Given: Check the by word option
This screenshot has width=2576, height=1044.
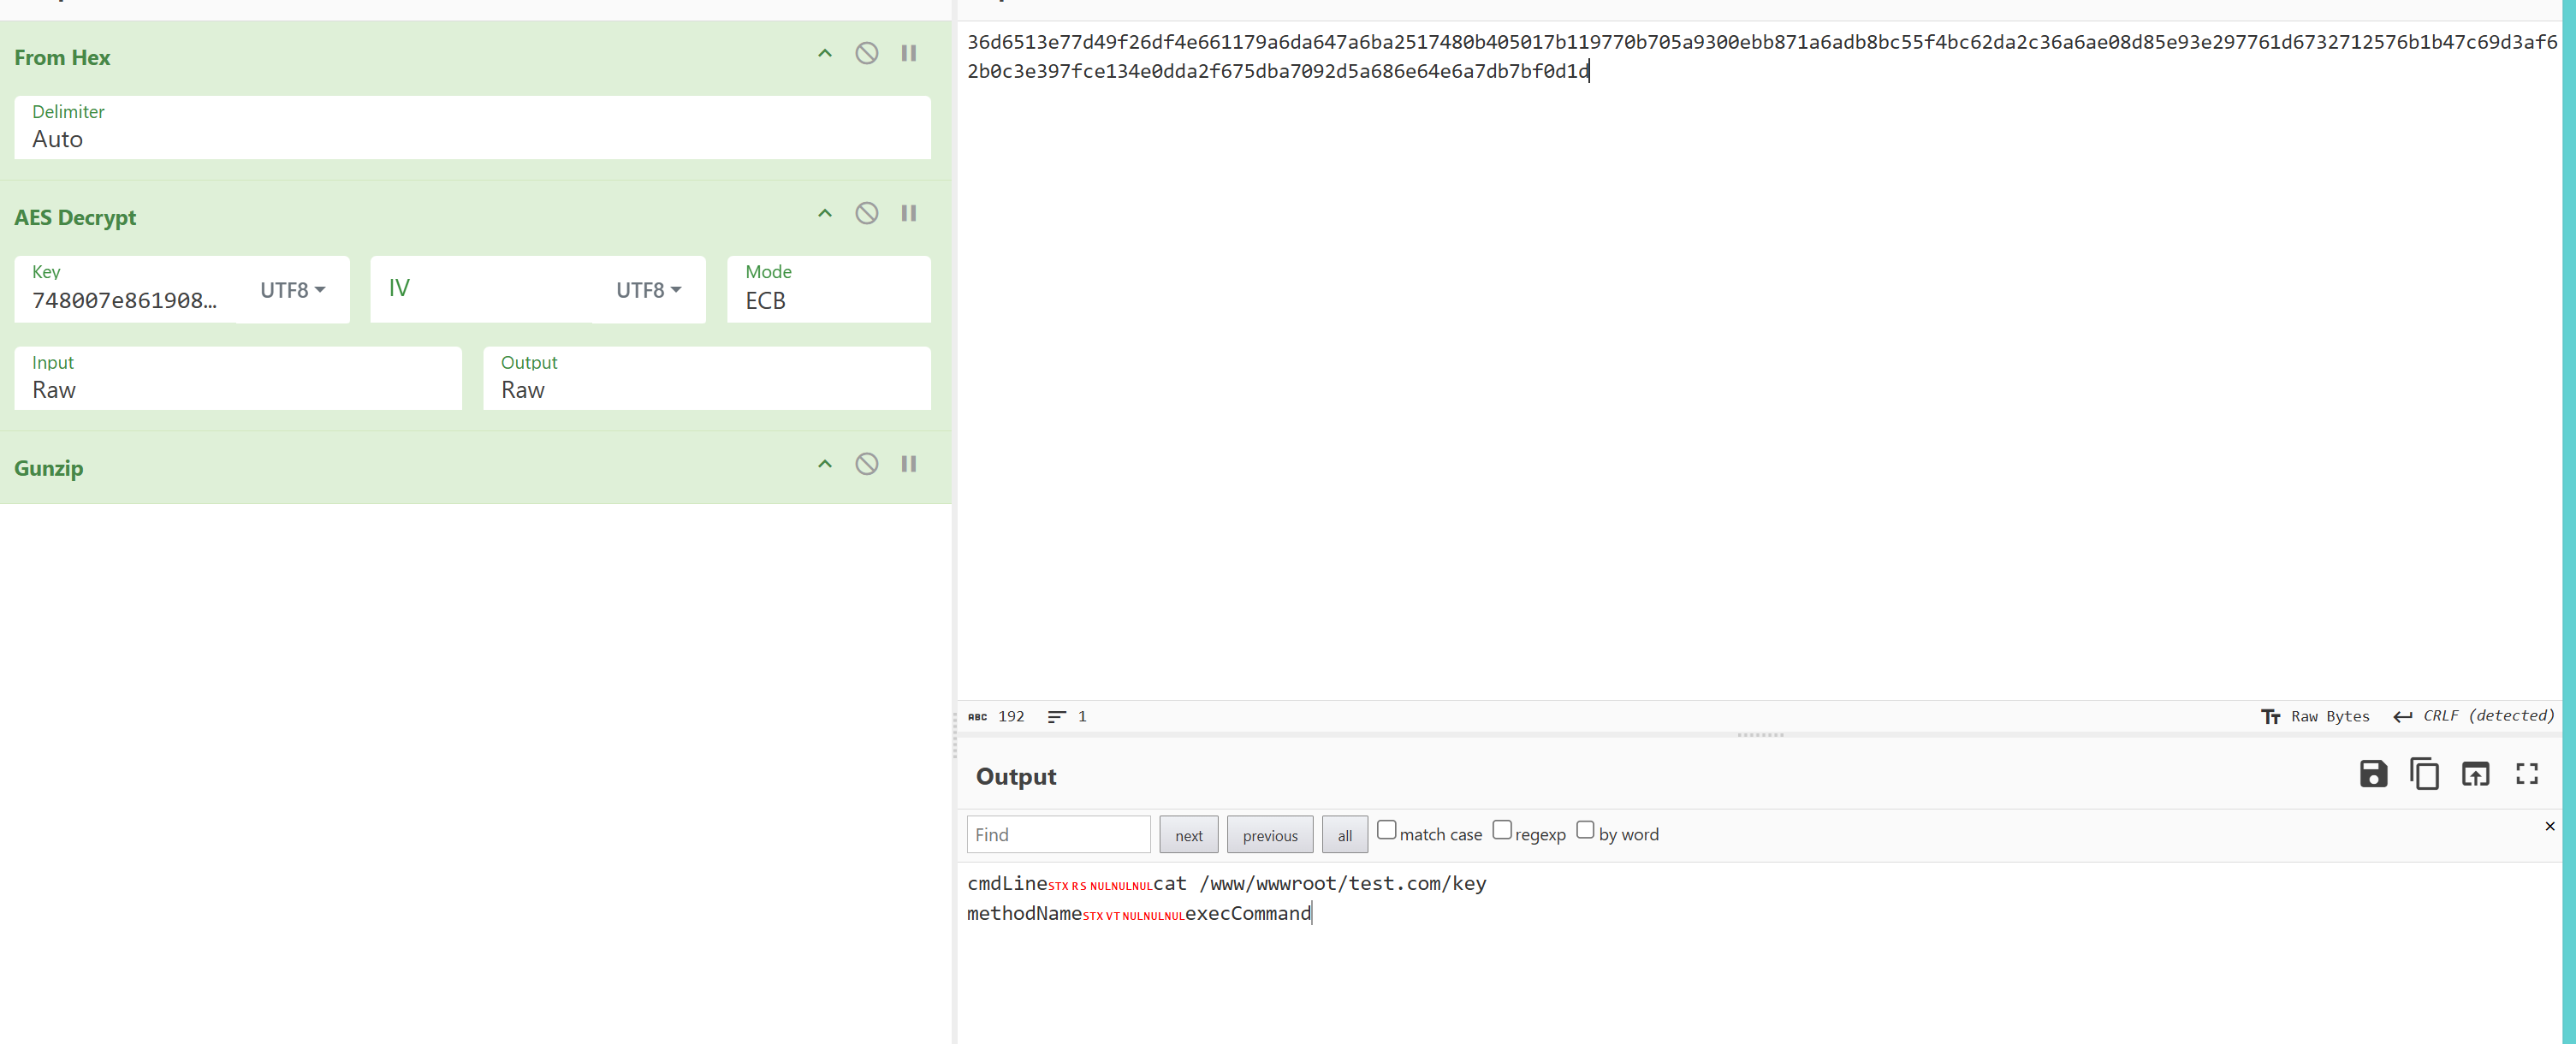Looking at the screenshot, I should (x=1584, y=830).
